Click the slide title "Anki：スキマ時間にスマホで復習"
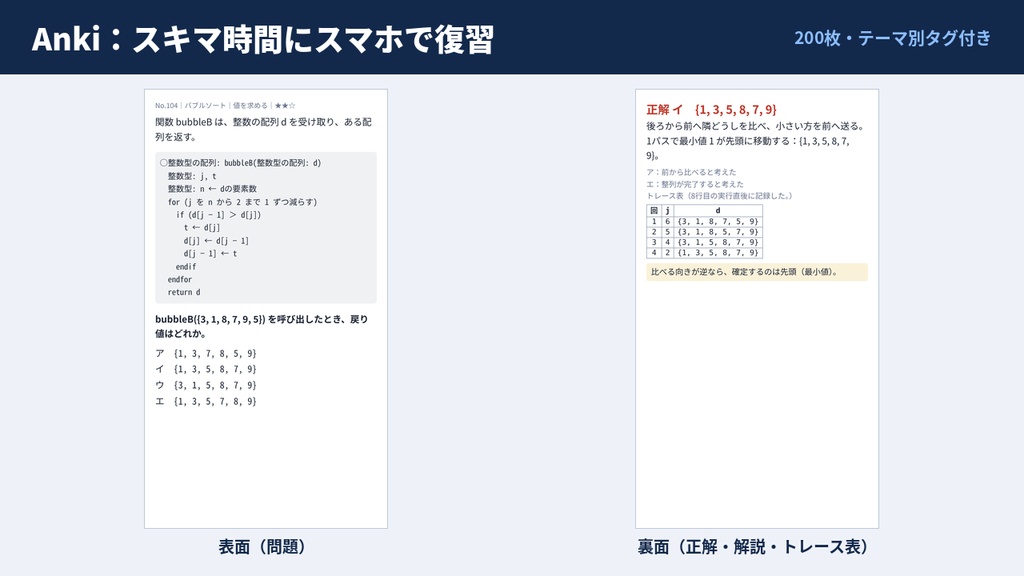This screenshot has width=1024, height=576. tap(263, 39)
